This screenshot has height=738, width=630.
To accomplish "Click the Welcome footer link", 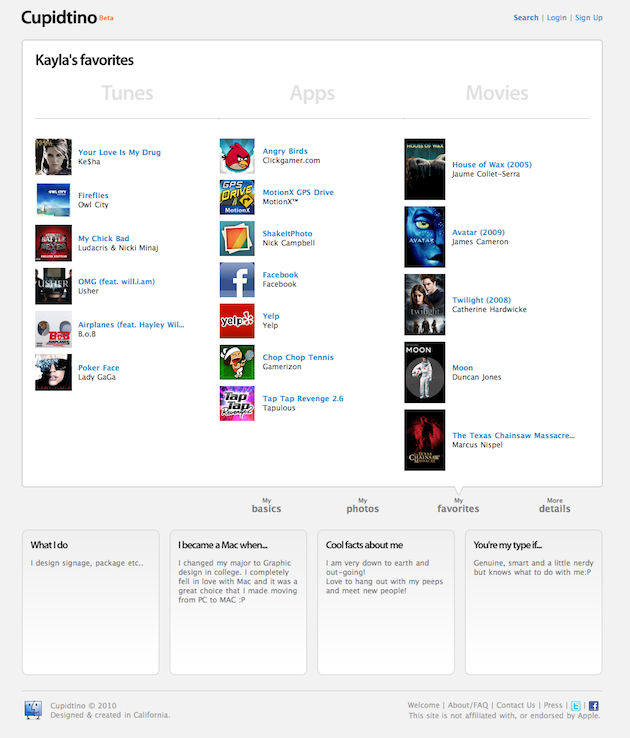I will [x=423, y=705].
